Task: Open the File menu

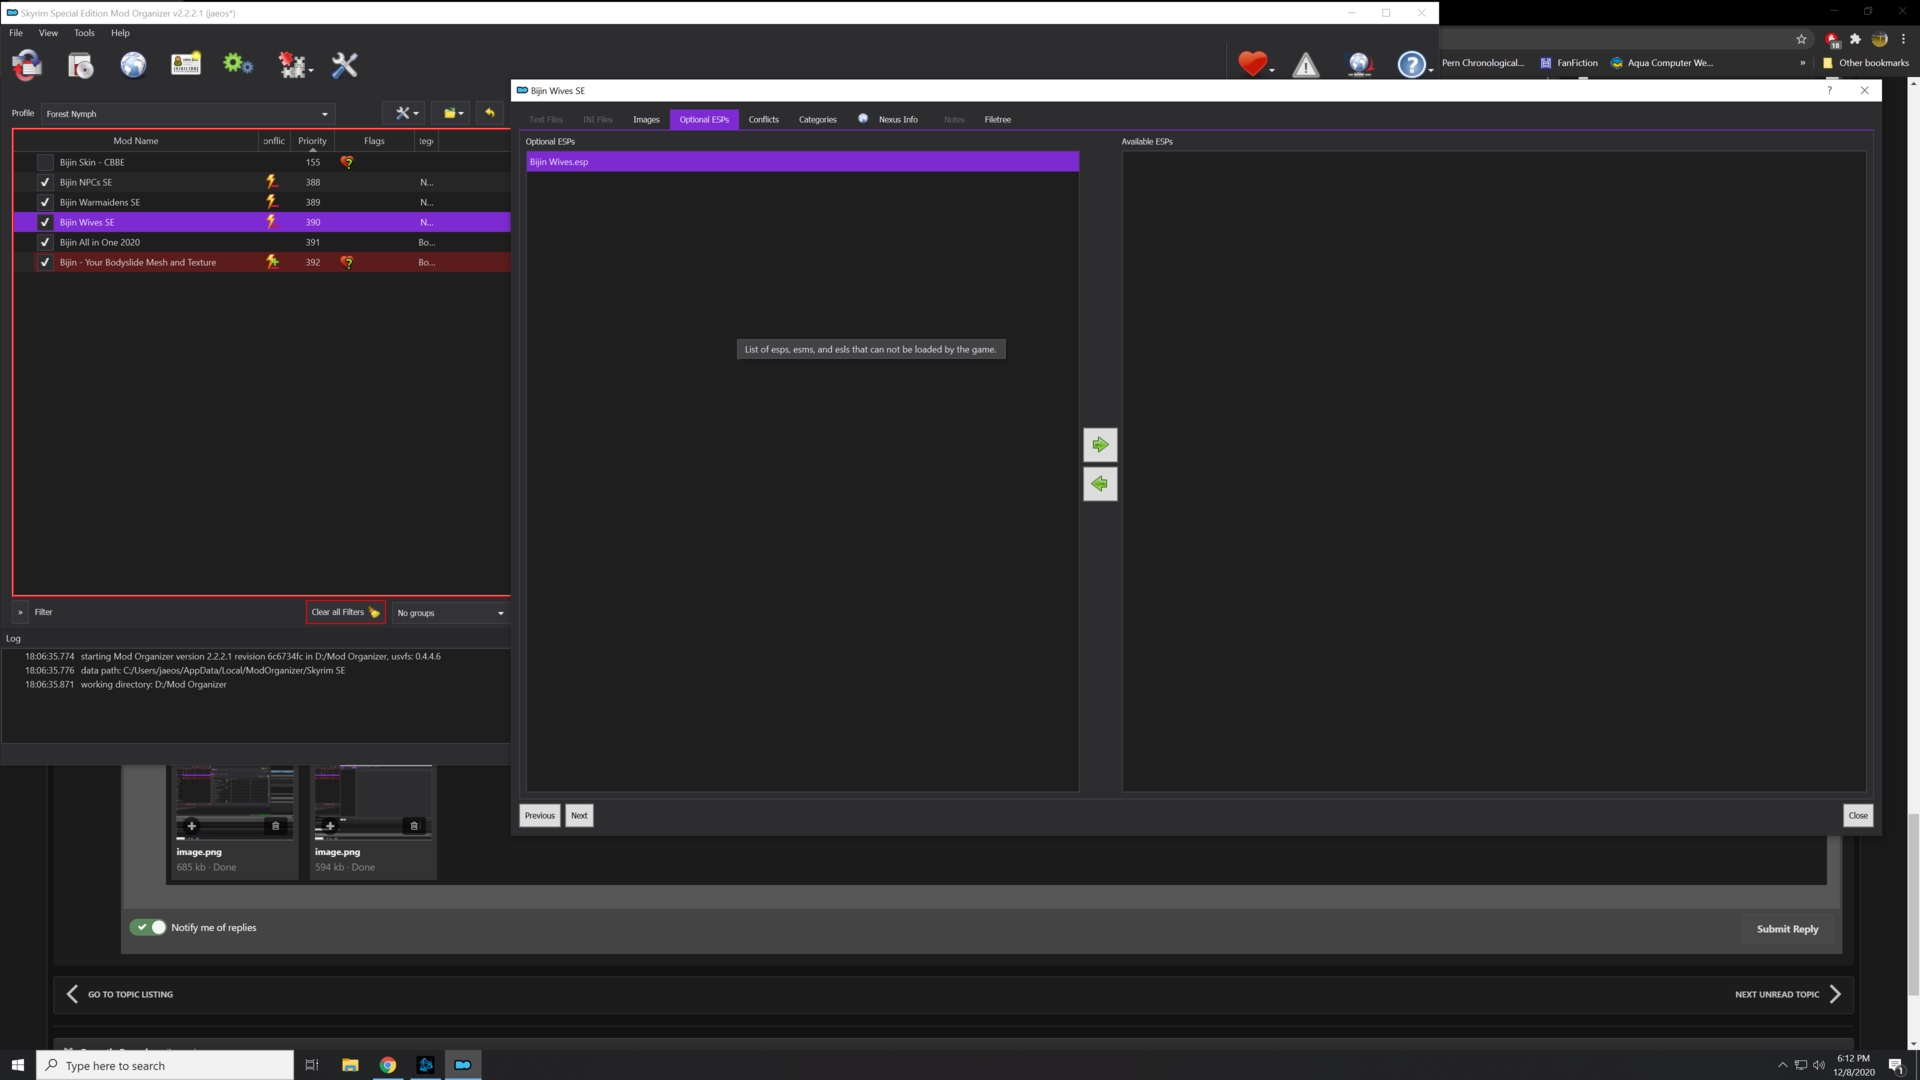Action: point(16,33)
